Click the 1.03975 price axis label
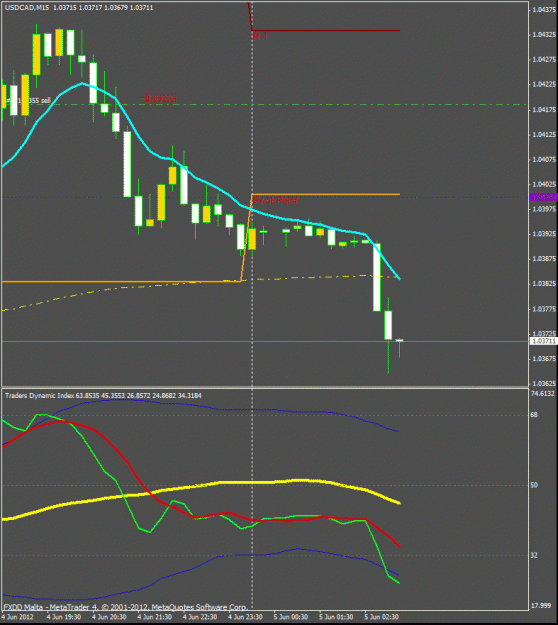 point(544,209)
